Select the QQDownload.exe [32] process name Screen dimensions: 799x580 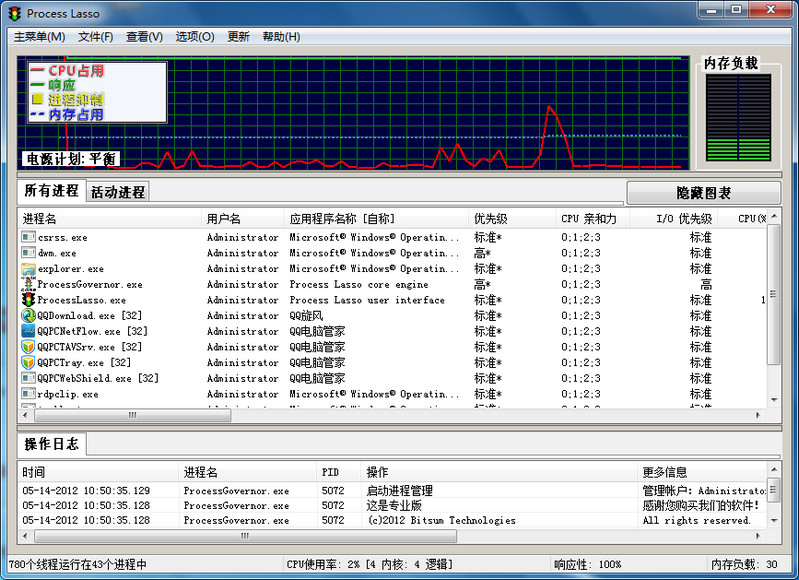[90, 315]
